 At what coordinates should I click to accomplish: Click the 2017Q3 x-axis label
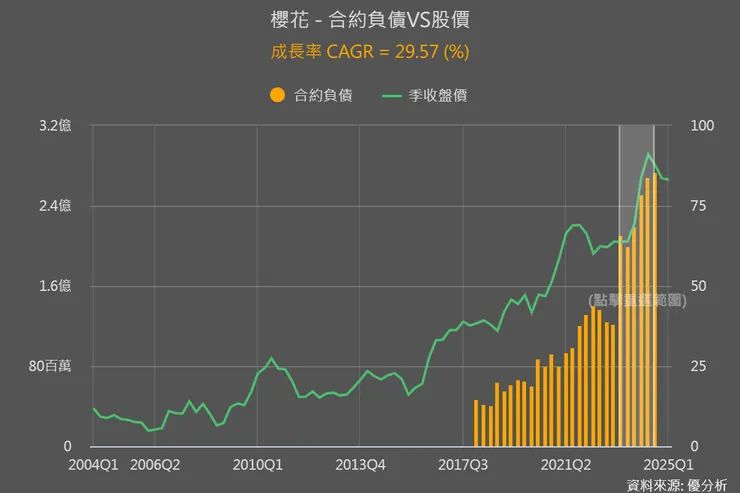pos(463,465)
